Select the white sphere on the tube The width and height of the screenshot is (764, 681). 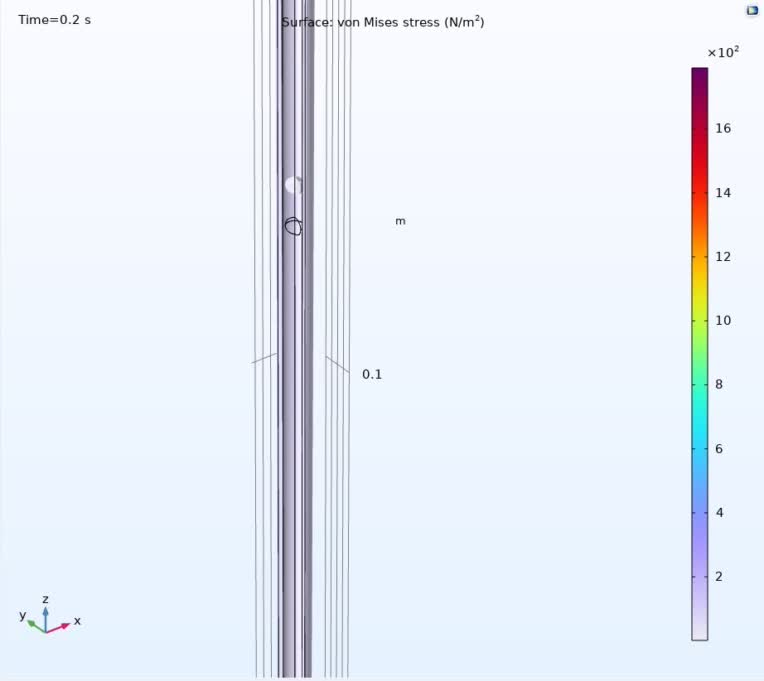pos(294,185)
